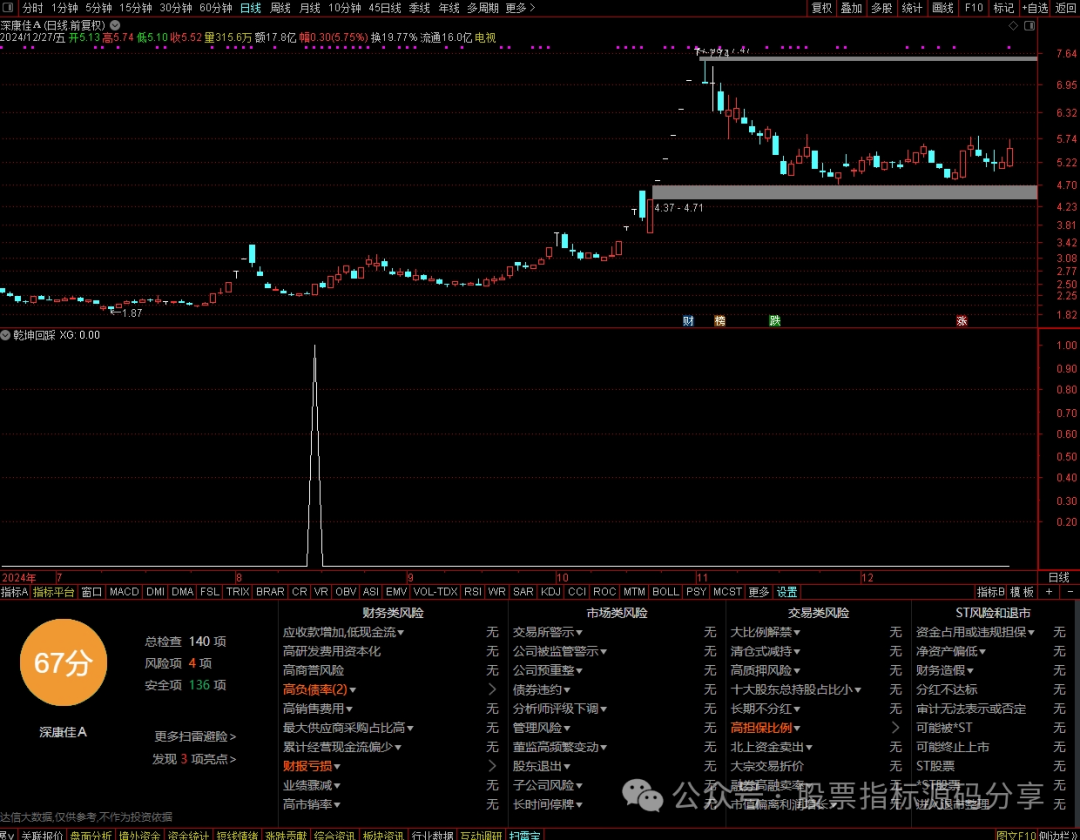Click the 叠加 overlay button
The height and width of the screenshot is (840, 1080).
851,8
